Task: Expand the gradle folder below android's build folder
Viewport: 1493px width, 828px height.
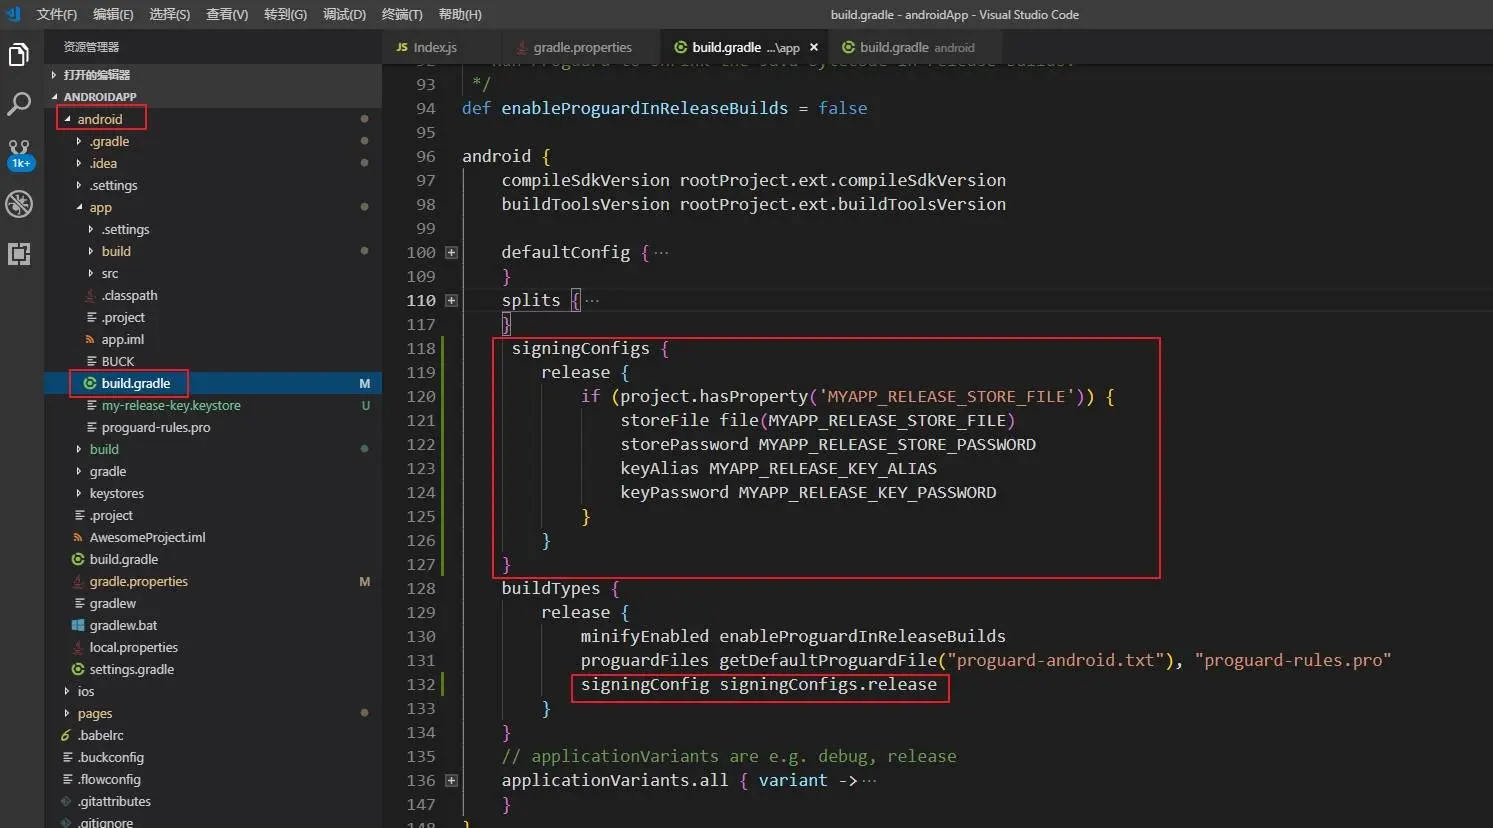Action: [79, 471]
